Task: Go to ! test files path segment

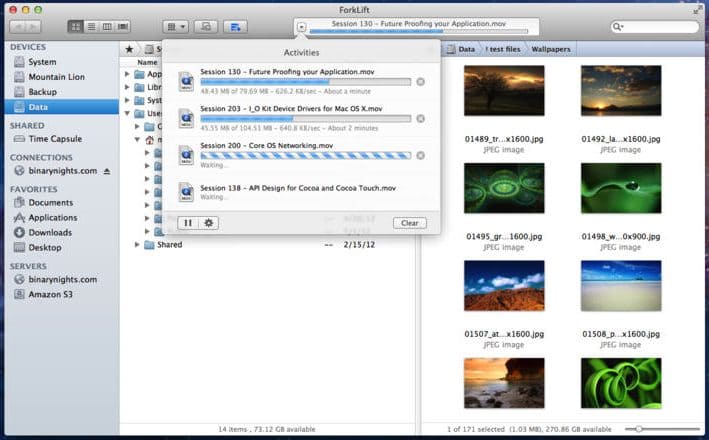Action: pos(503,49)
